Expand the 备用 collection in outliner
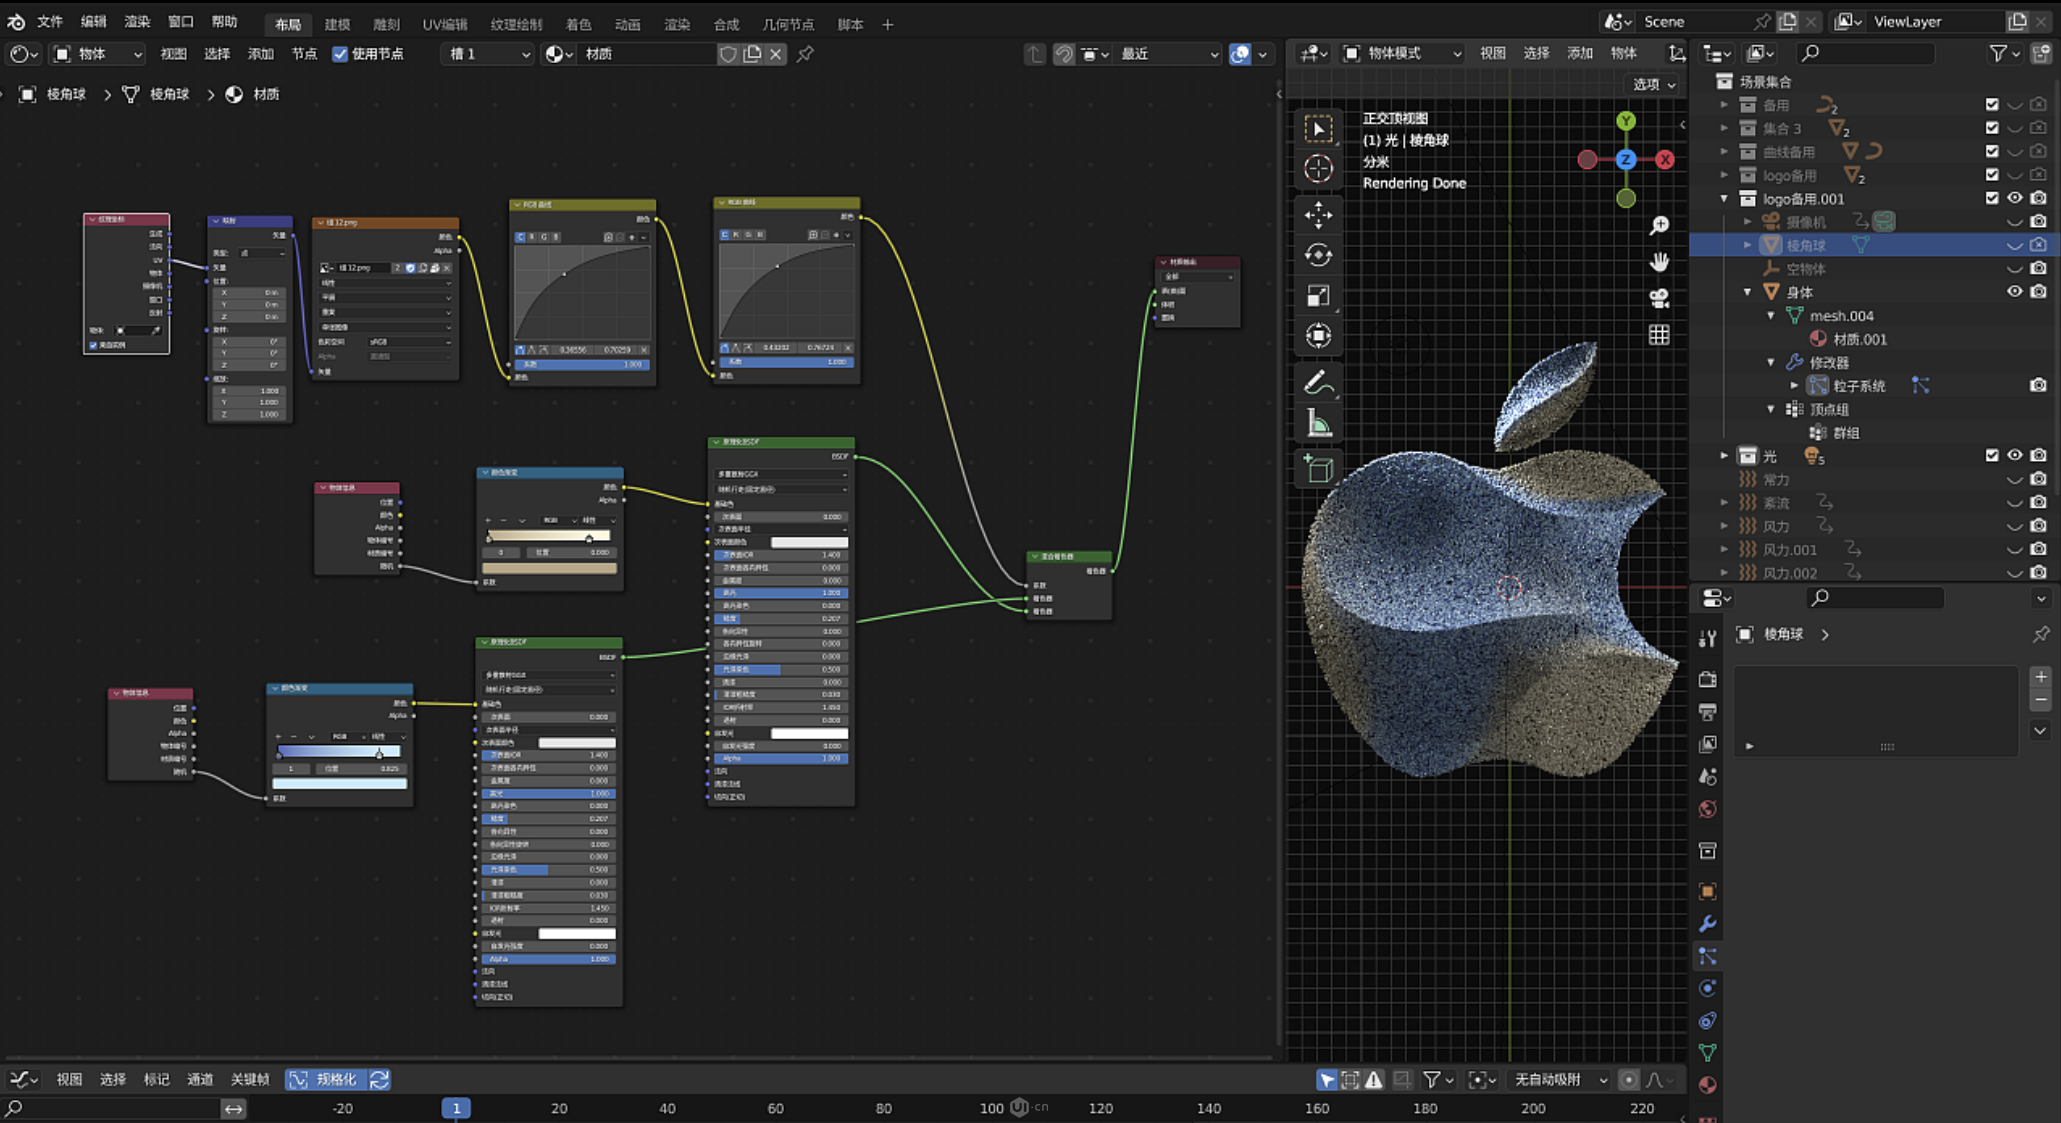Screen dimensions: 2061x1123 [1724, 104]
